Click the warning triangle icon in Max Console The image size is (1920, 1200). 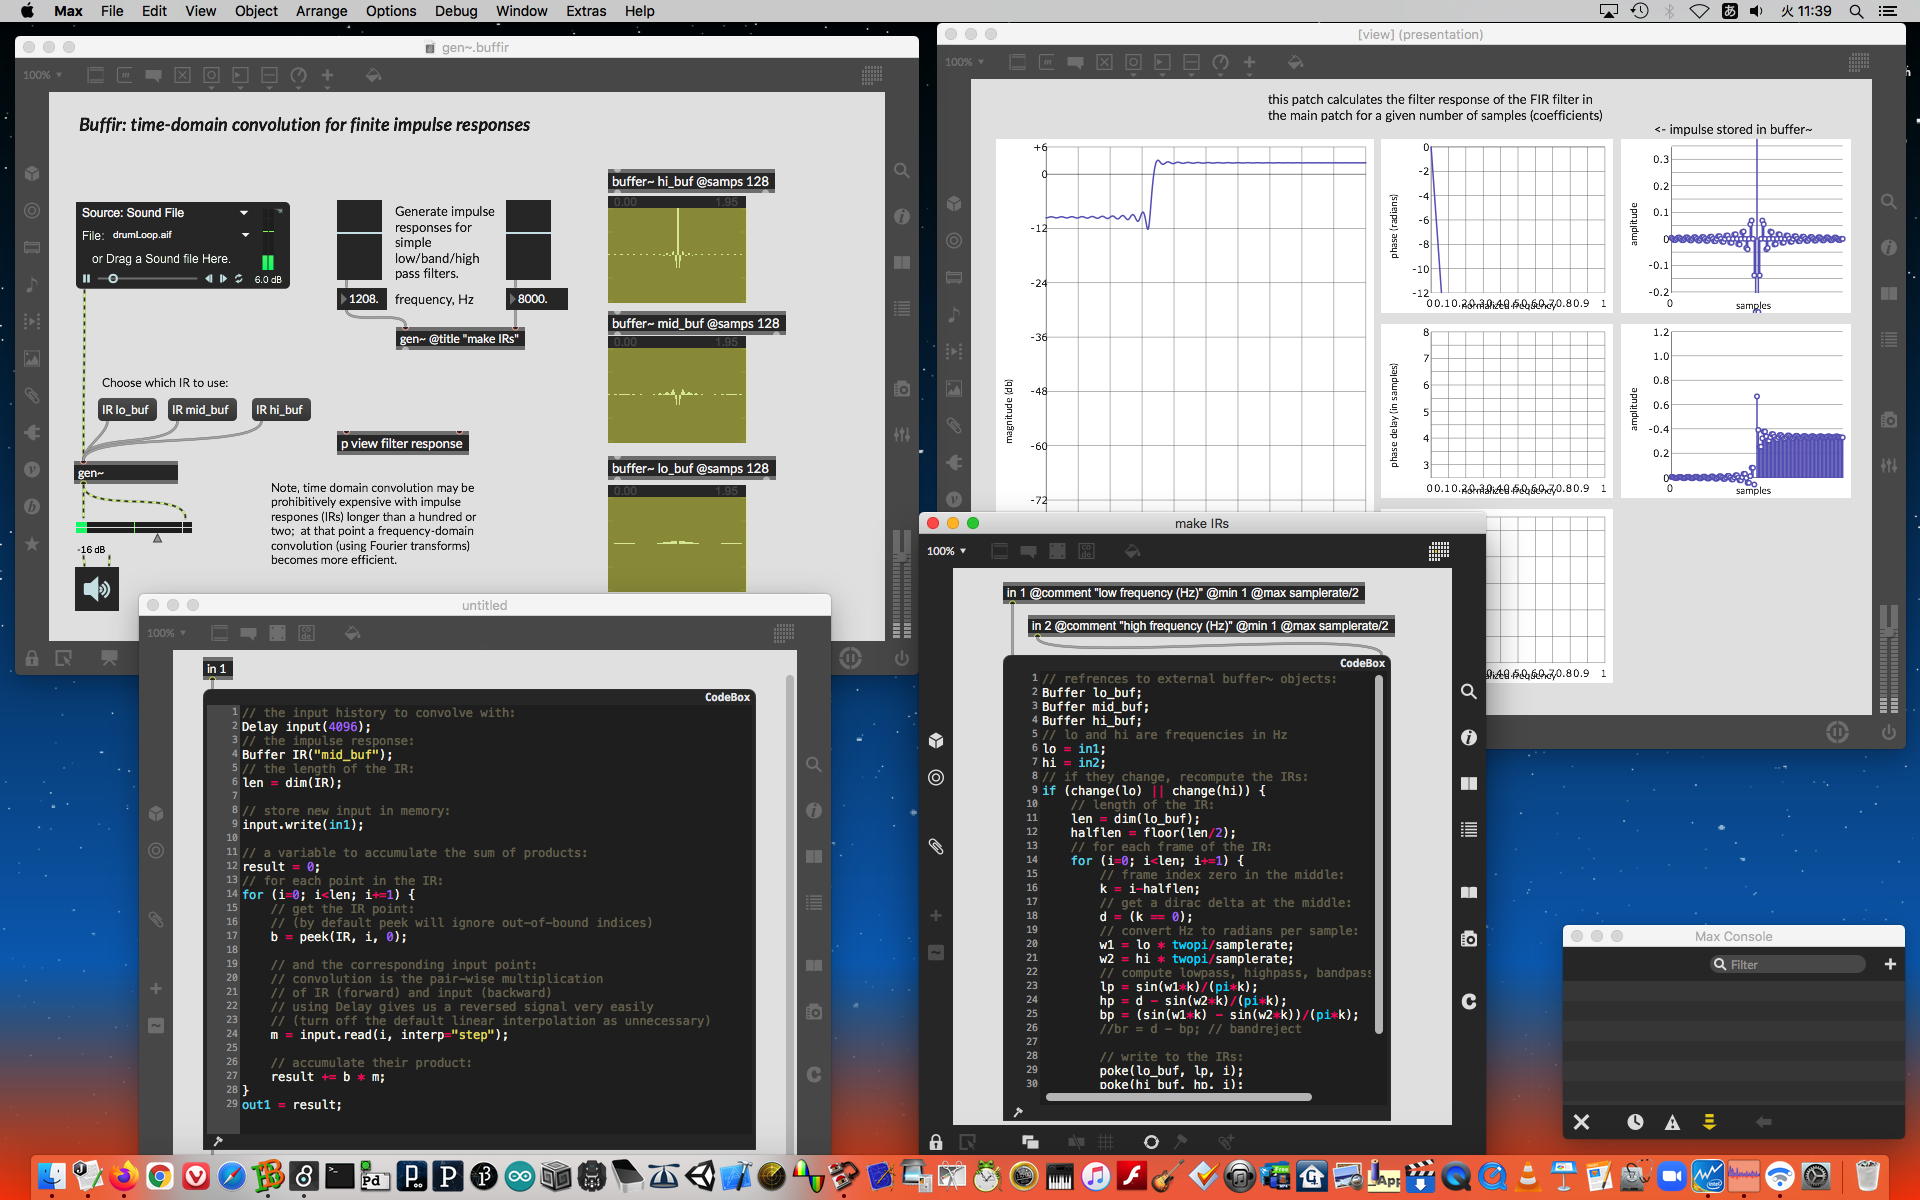pos(1672,1122)
